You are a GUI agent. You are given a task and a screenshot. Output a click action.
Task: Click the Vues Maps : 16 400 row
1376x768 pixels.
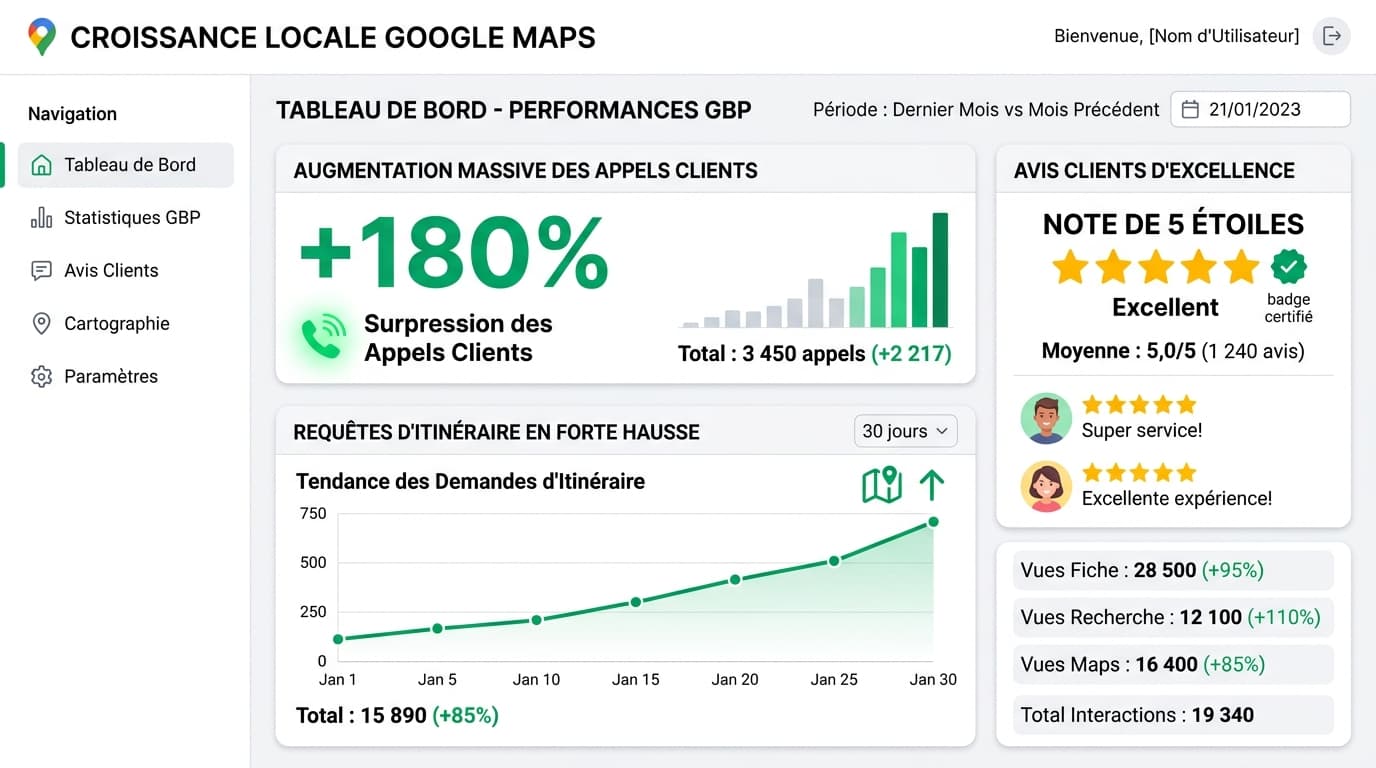(x=1174, y=664)
